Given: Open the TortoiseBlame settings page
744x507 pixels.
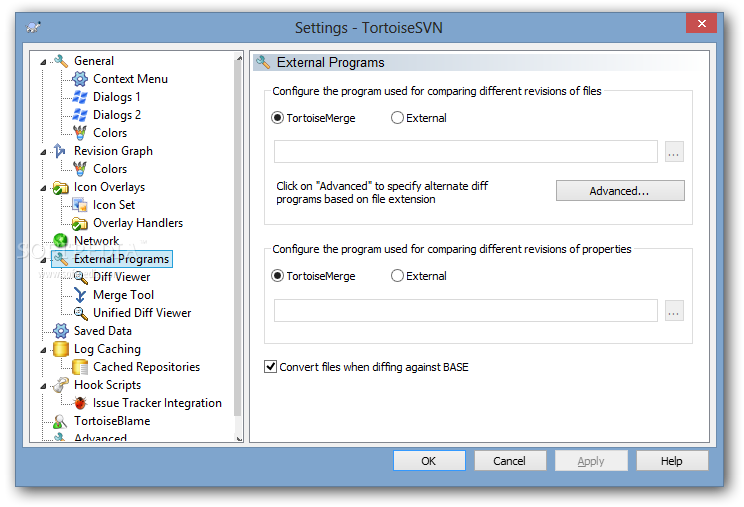Looking at the screenshot, I should pyautogui.click(x=112, y=421).
